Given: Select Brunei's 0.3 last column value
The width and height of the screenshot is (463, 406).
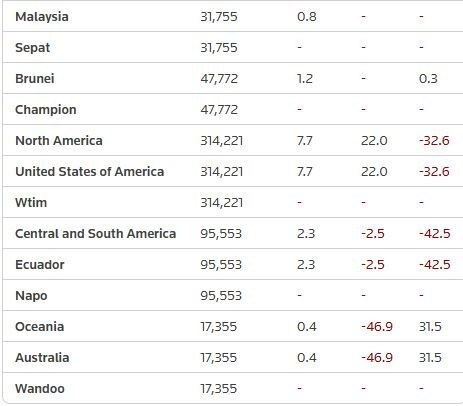Looking at the screenshot, I should [428, 79].
